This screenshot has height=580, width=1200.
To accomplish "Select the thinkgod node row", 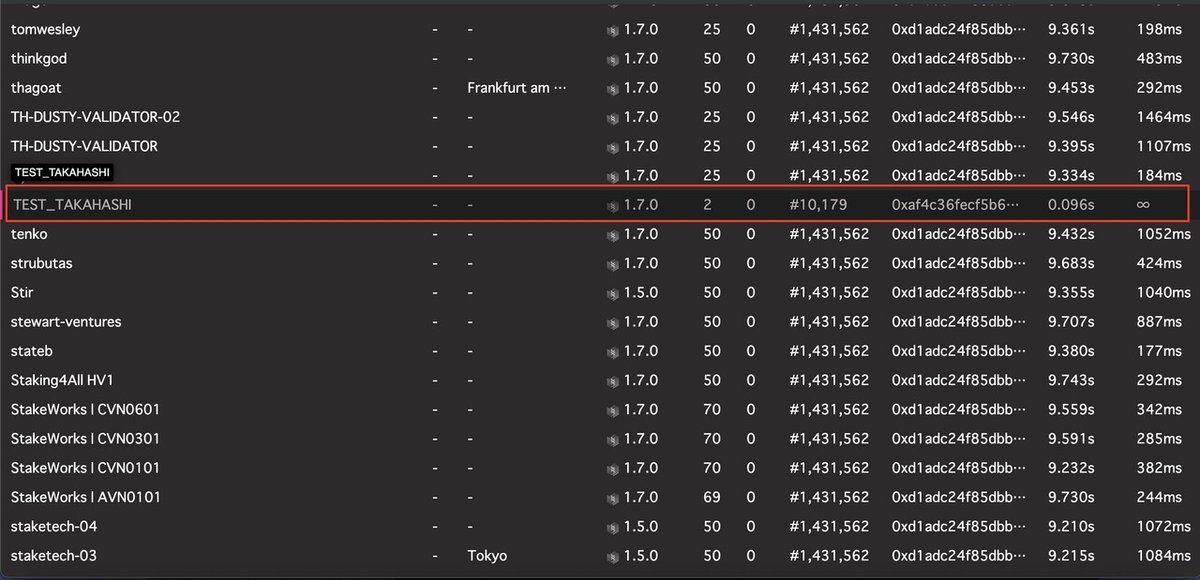I will pyautogui.click(x=39, y=59).
